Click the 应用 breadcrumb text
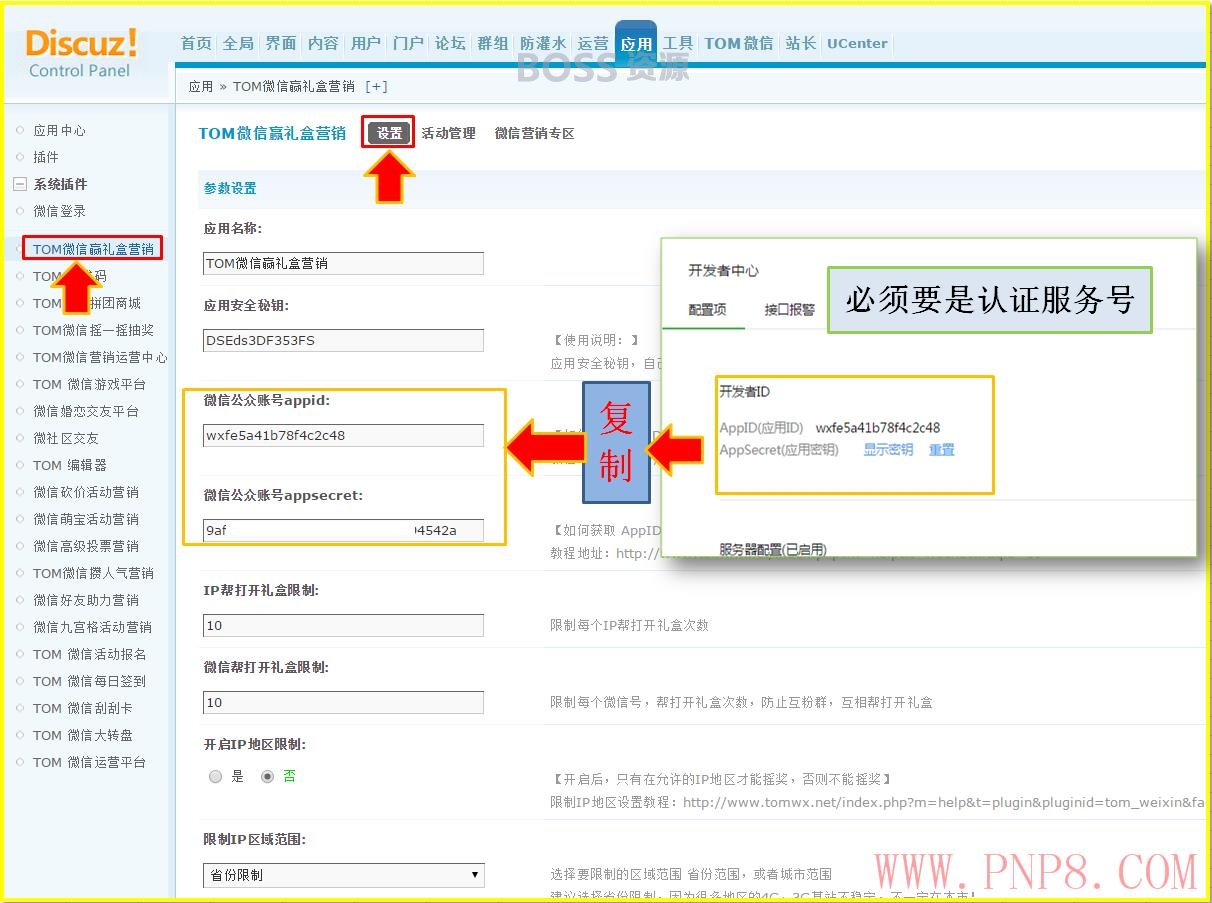The image size is (1212, 903). tap(201, 86)
